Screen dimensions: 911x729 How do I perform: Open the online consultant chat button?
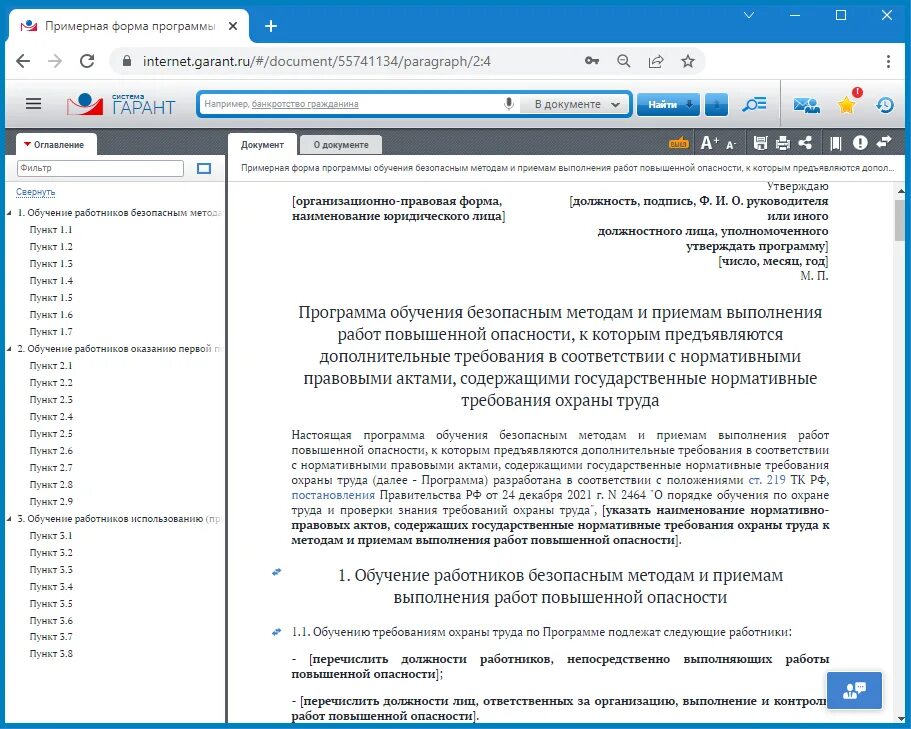pos(854,690)
